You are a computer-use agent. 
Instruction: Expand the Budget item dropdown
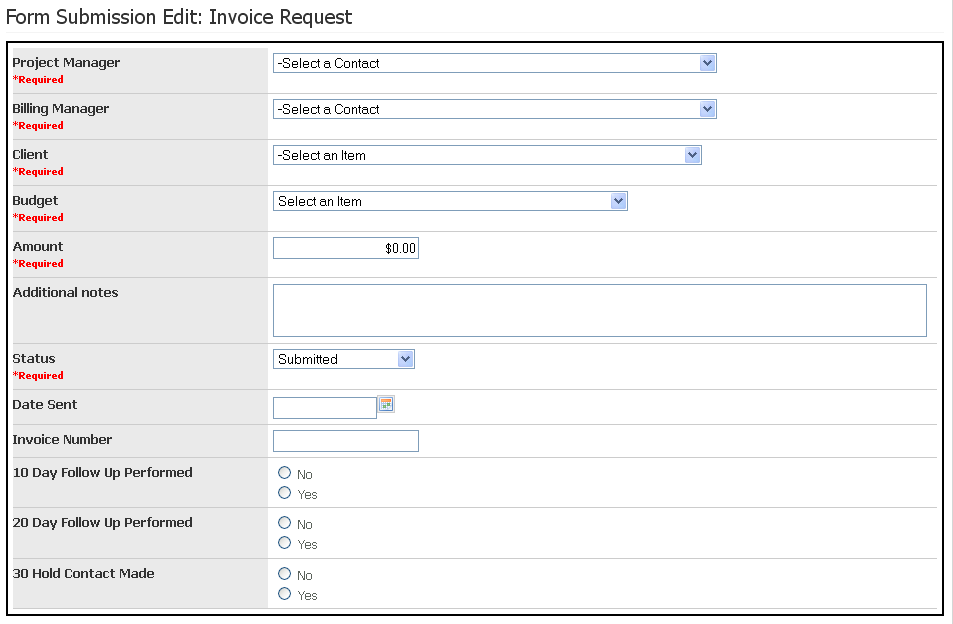point(450,201)
